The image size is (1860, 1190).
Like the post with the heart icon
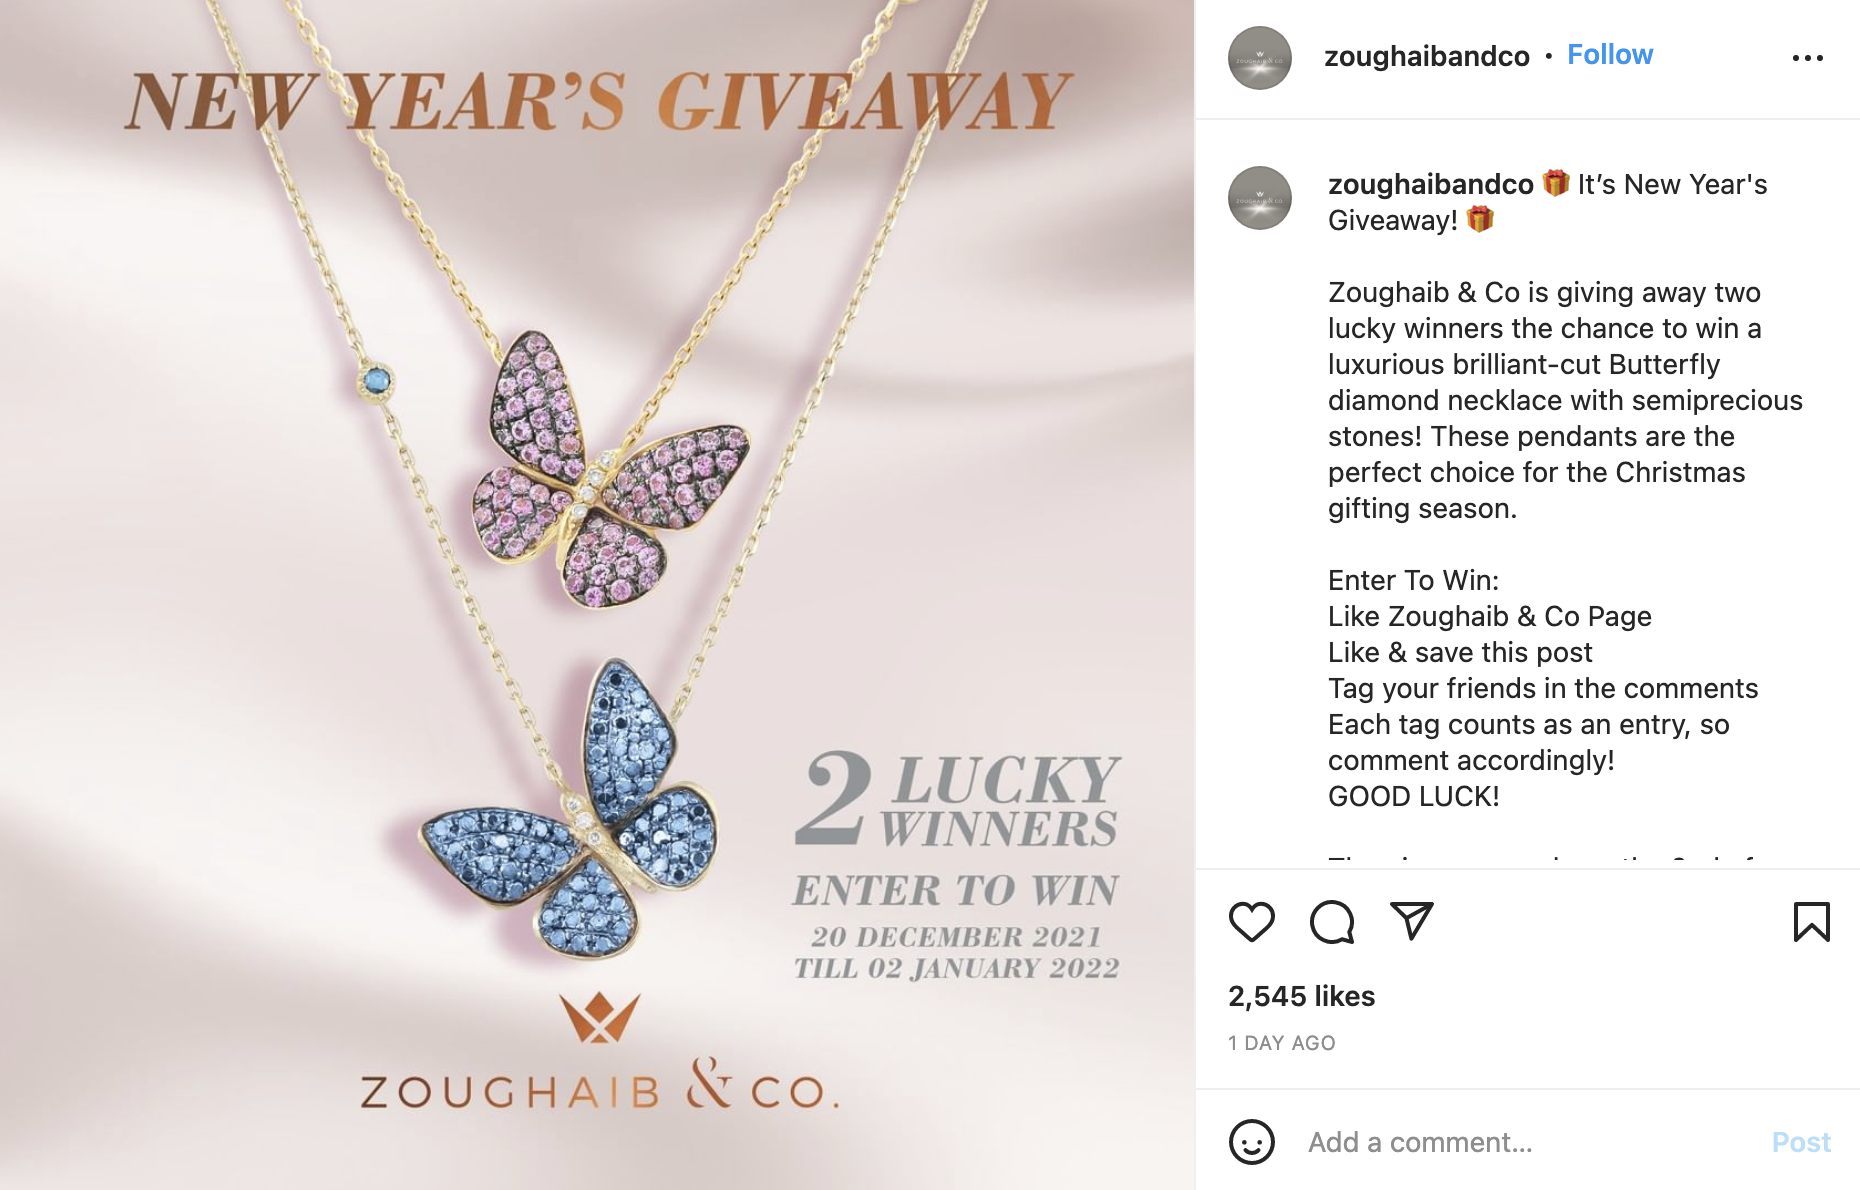coord(1252,922)
